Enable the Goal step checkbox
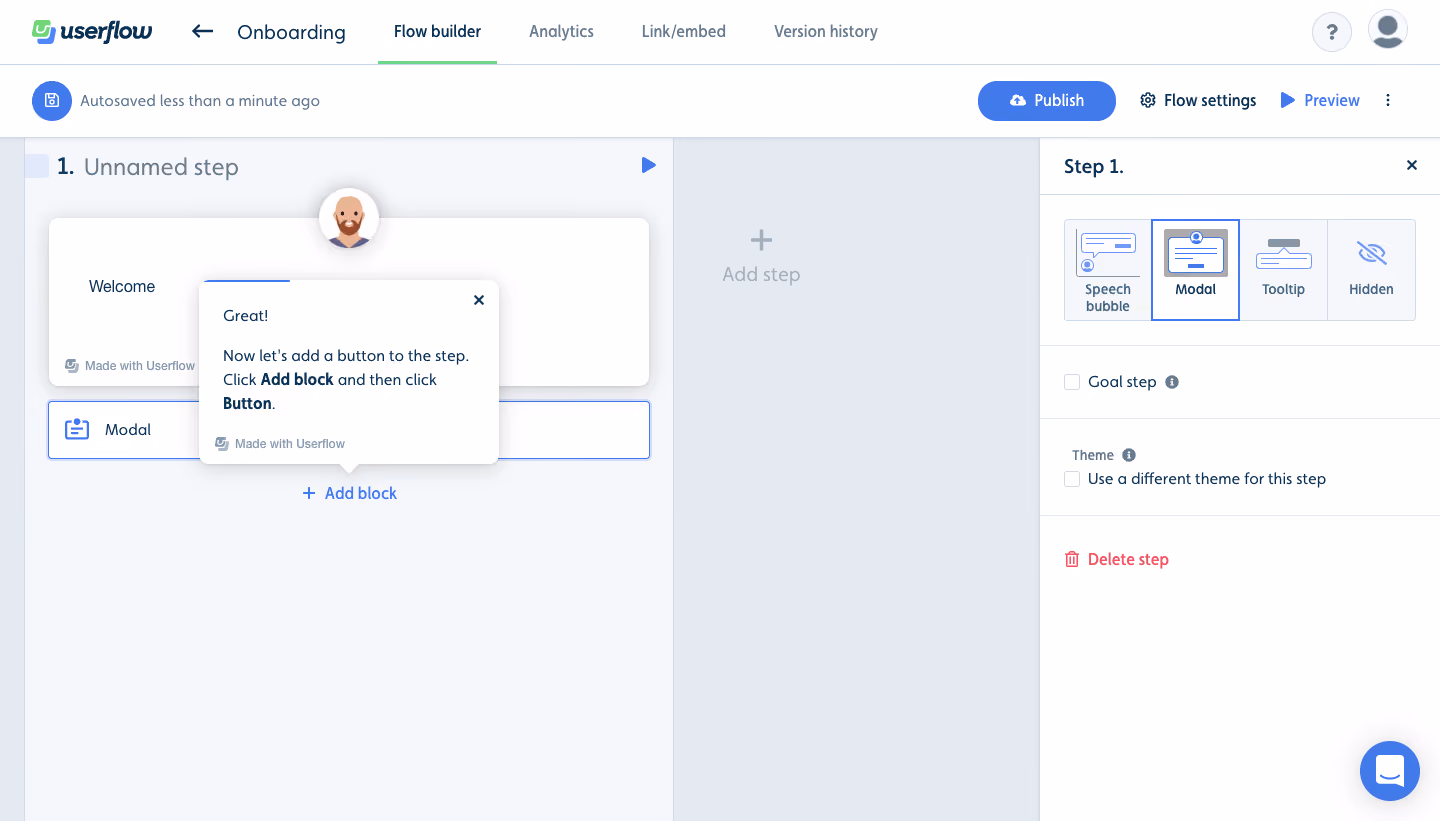1440x821 pixels. click(1072, 382)
